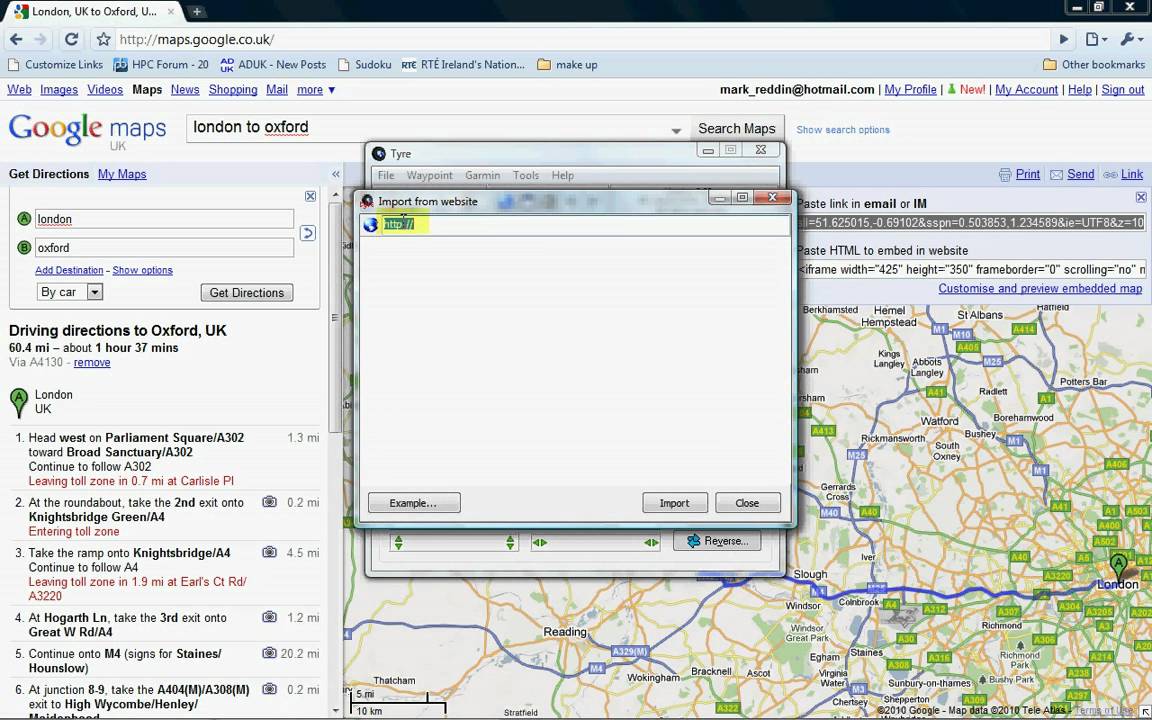Open street view camera for step 4
1152x720 pixels.
point(270,618)
